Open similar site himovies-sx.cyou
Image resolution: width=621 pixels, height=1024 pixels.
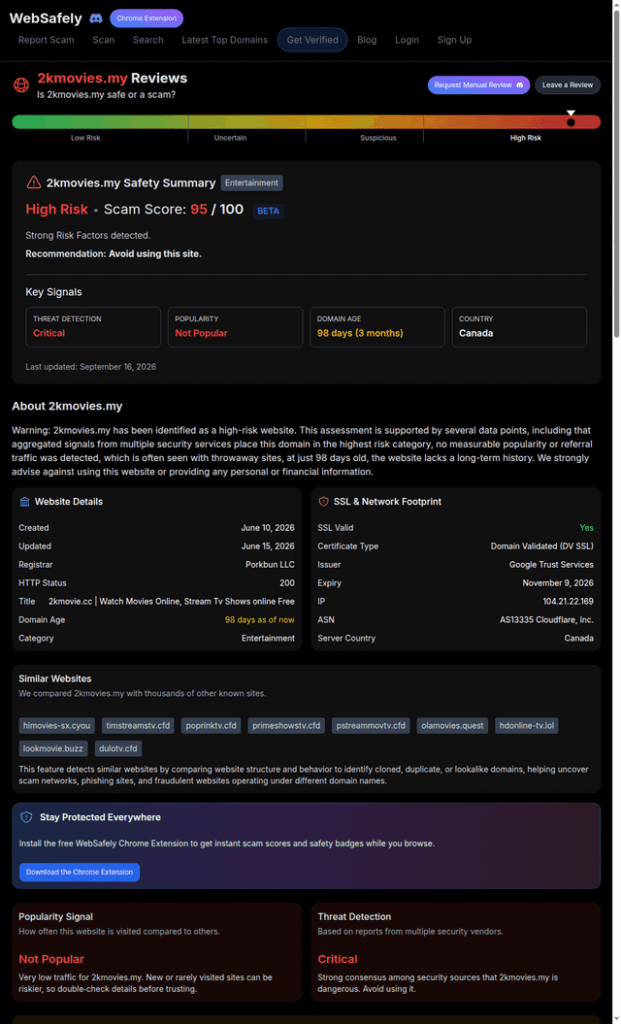(x=57, y=726)
